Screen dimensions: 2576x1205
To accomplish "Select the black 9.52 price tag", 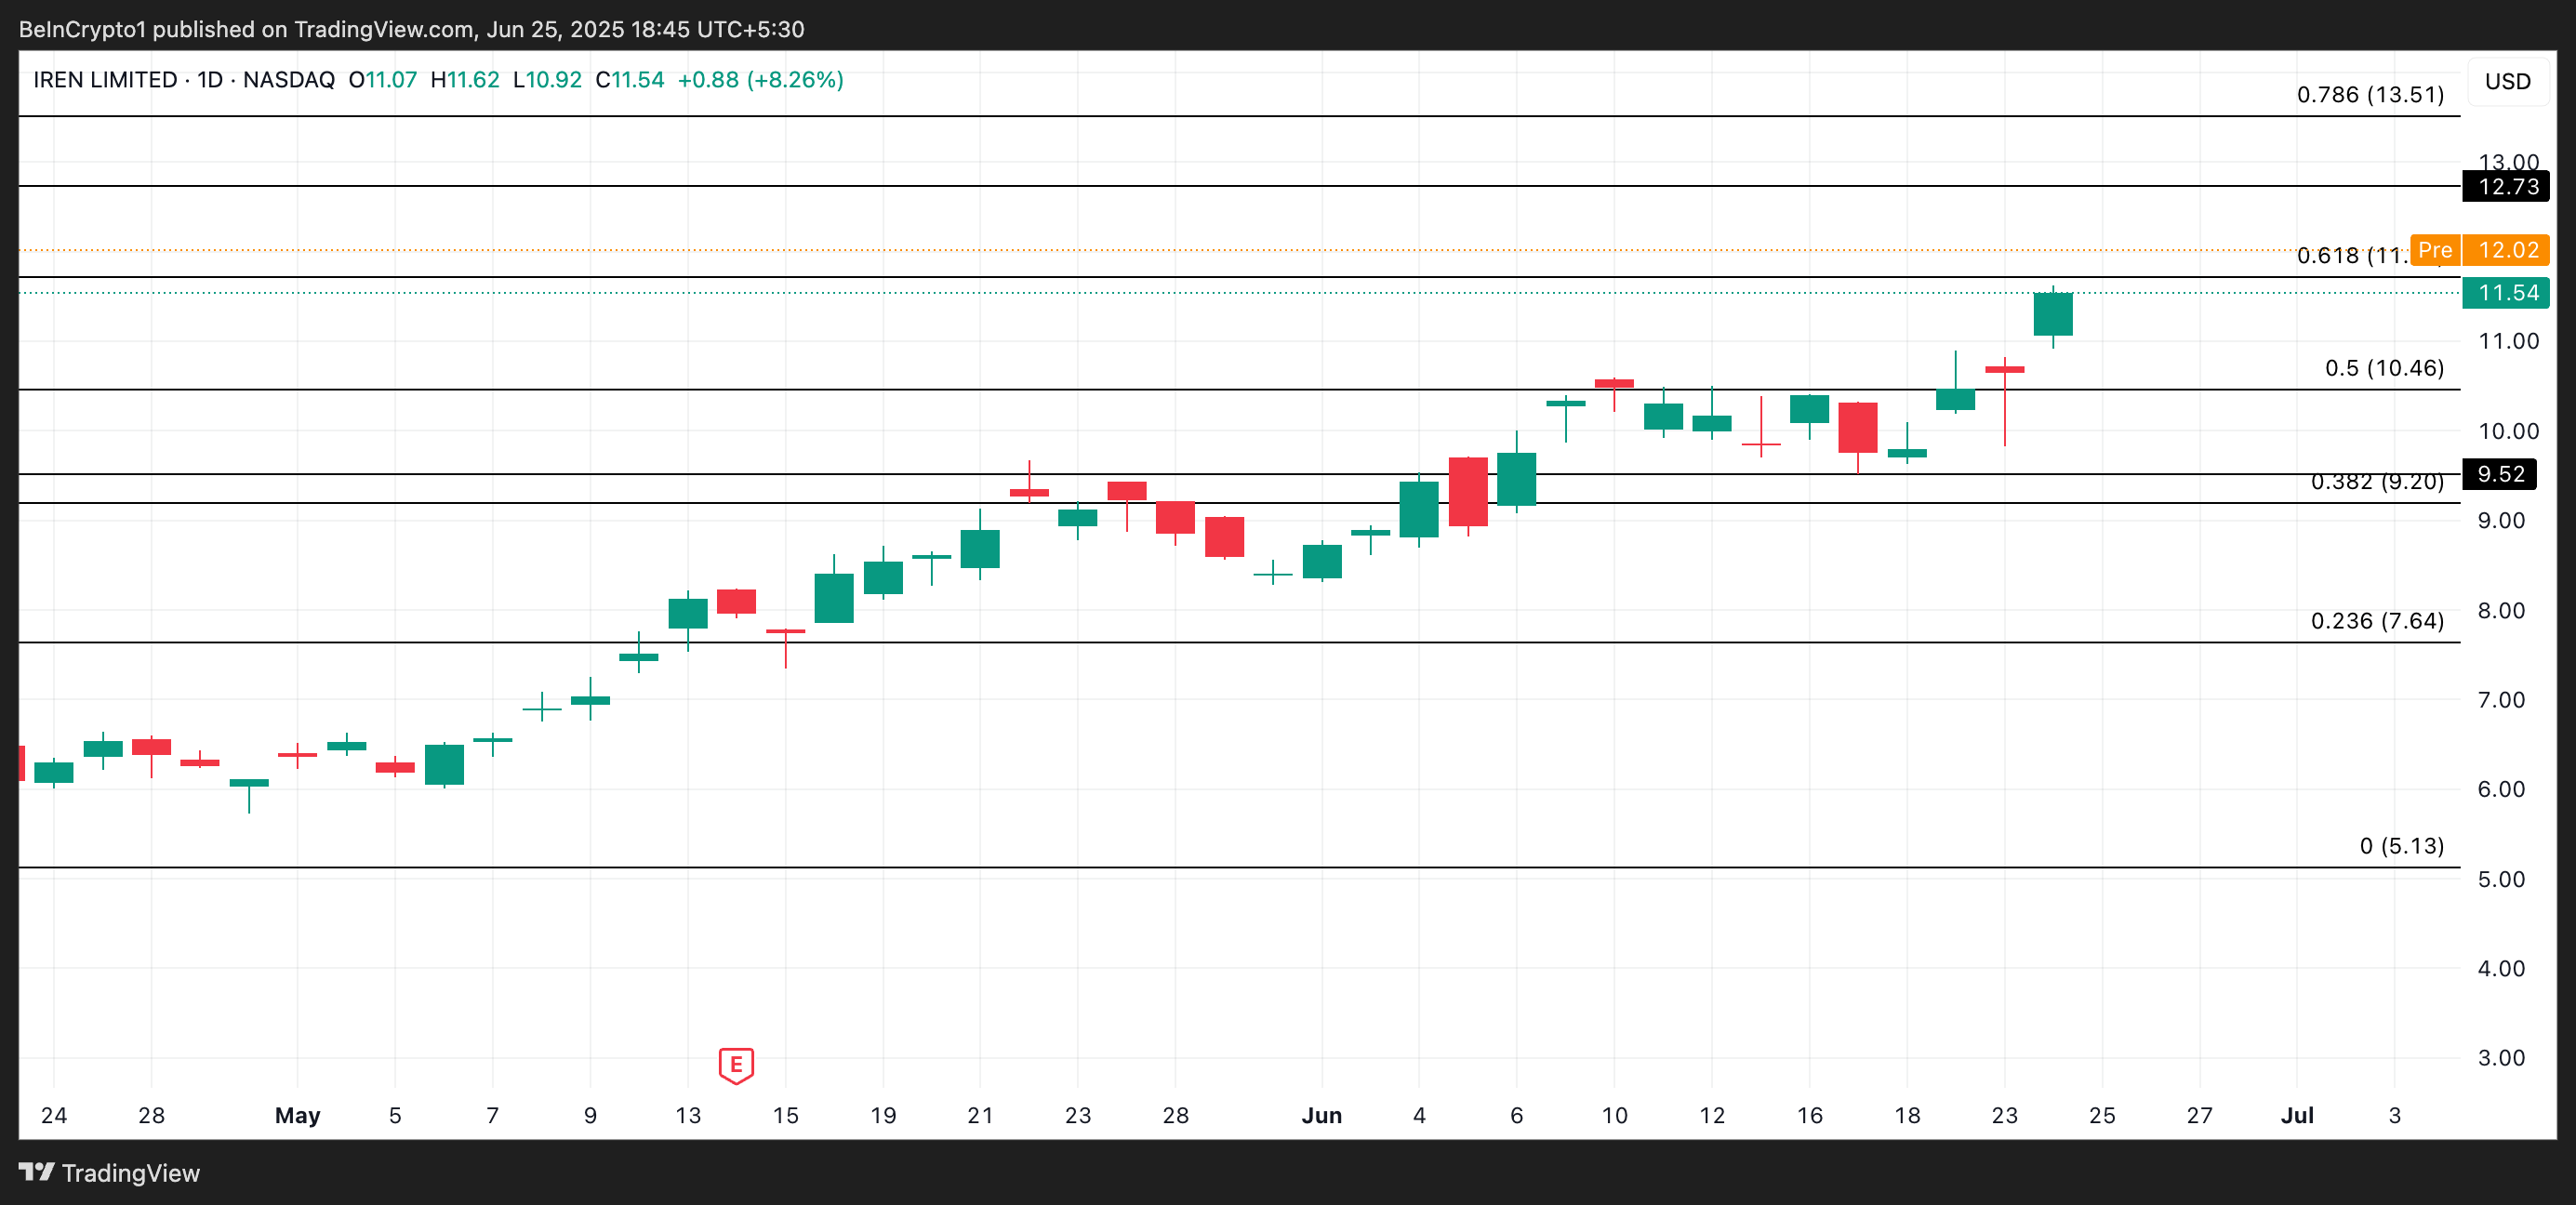I will pyautogui.click(x=2499, y=474).
